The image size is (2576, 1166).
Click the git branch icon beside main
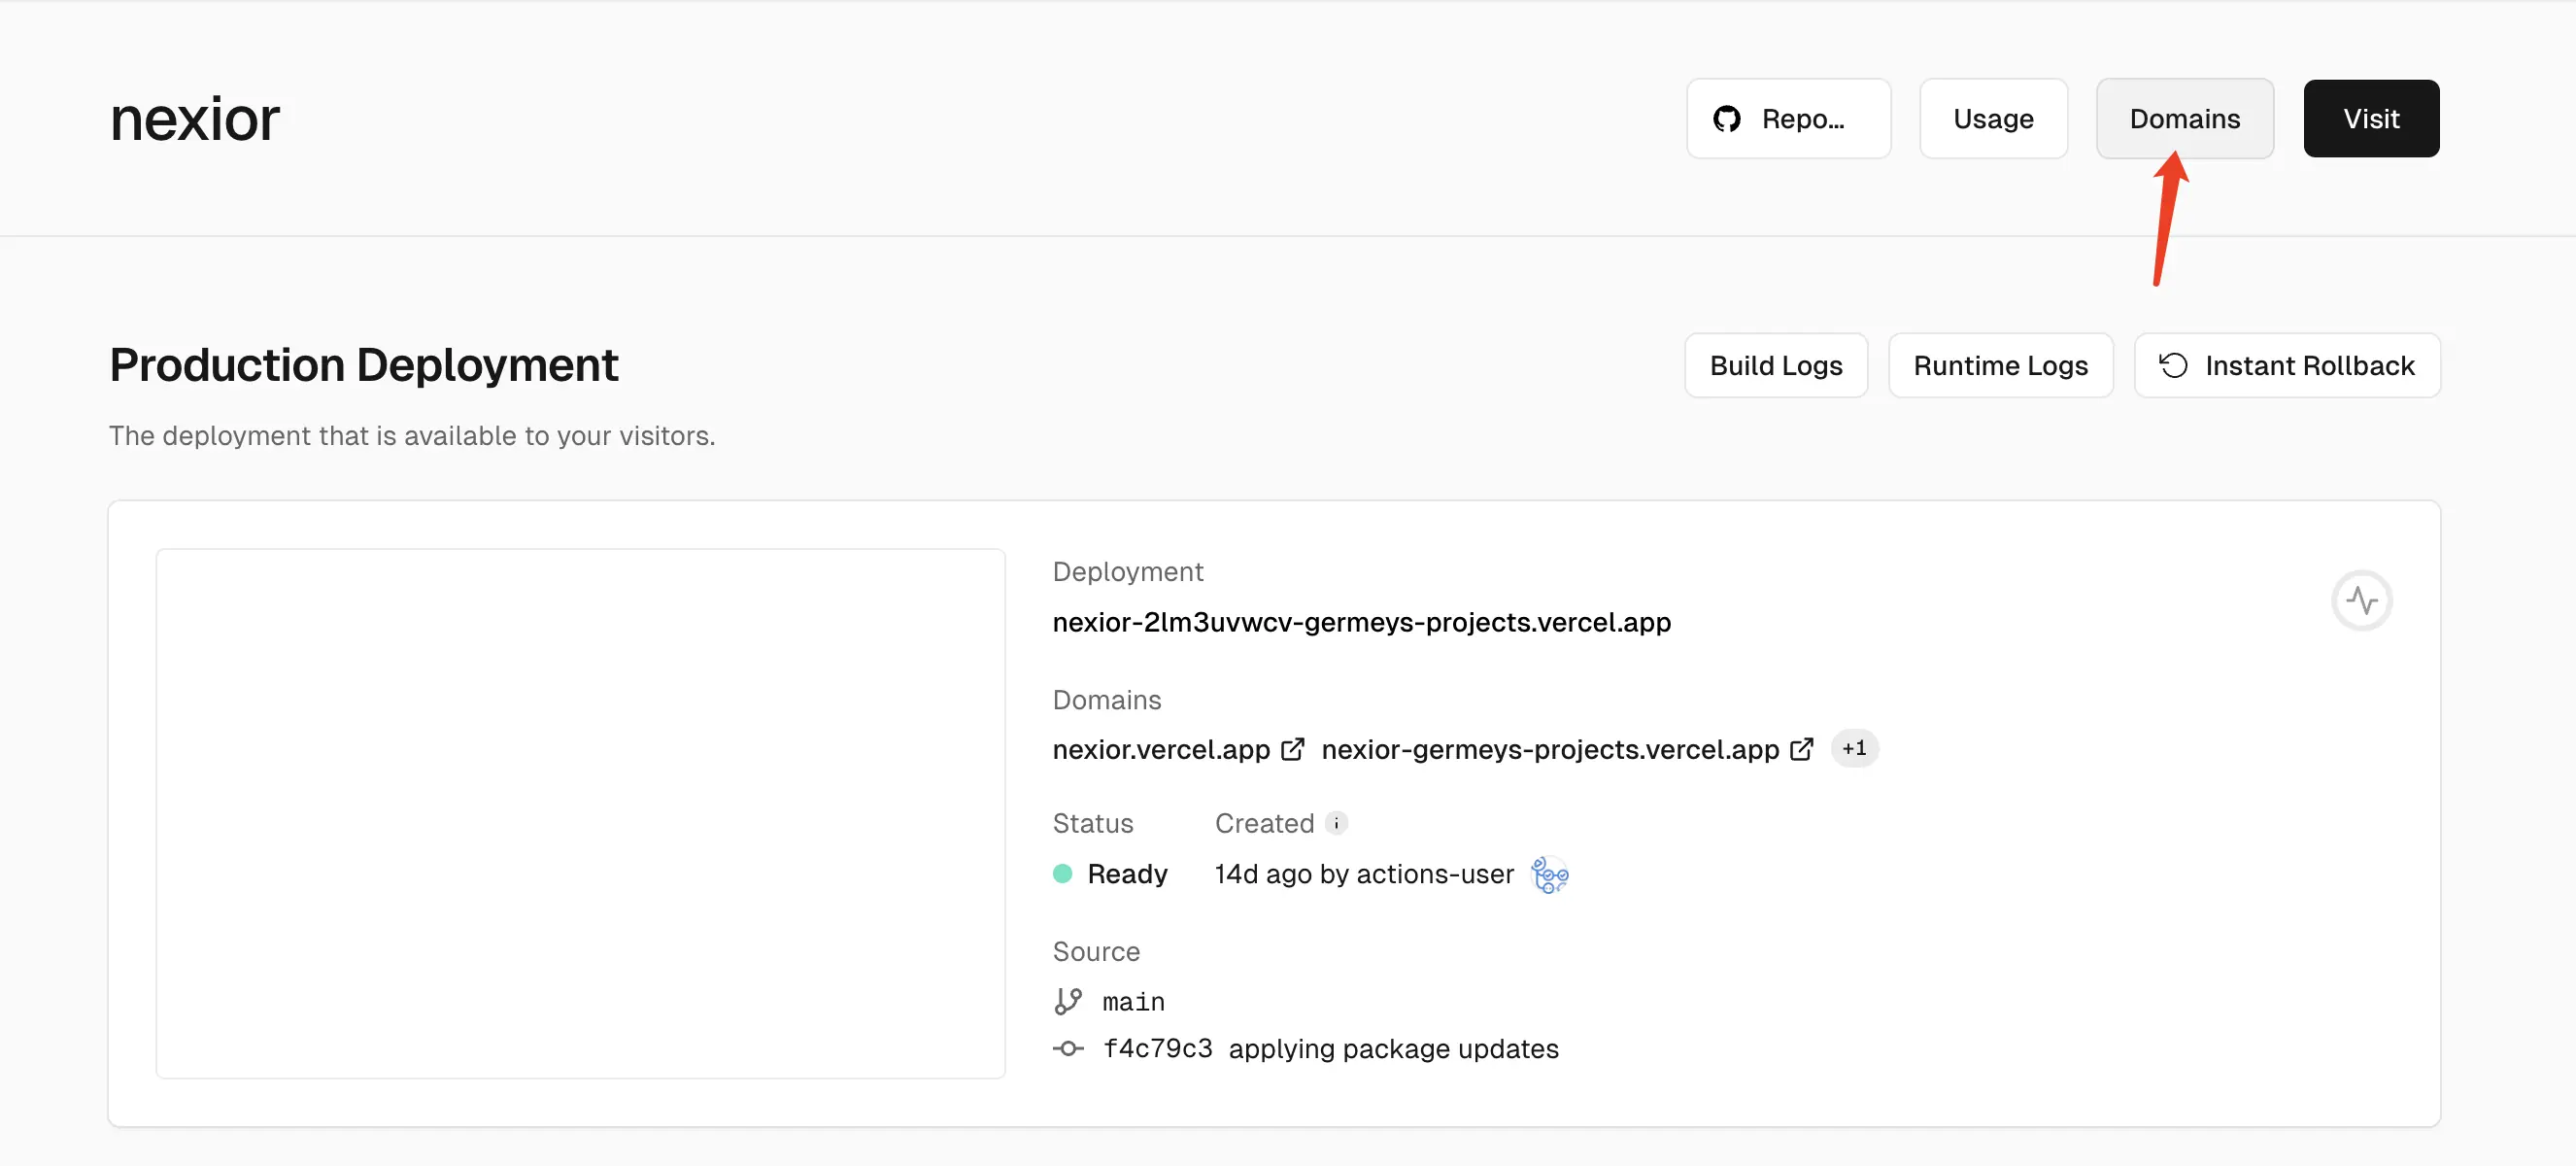tap(1068, 1001)
